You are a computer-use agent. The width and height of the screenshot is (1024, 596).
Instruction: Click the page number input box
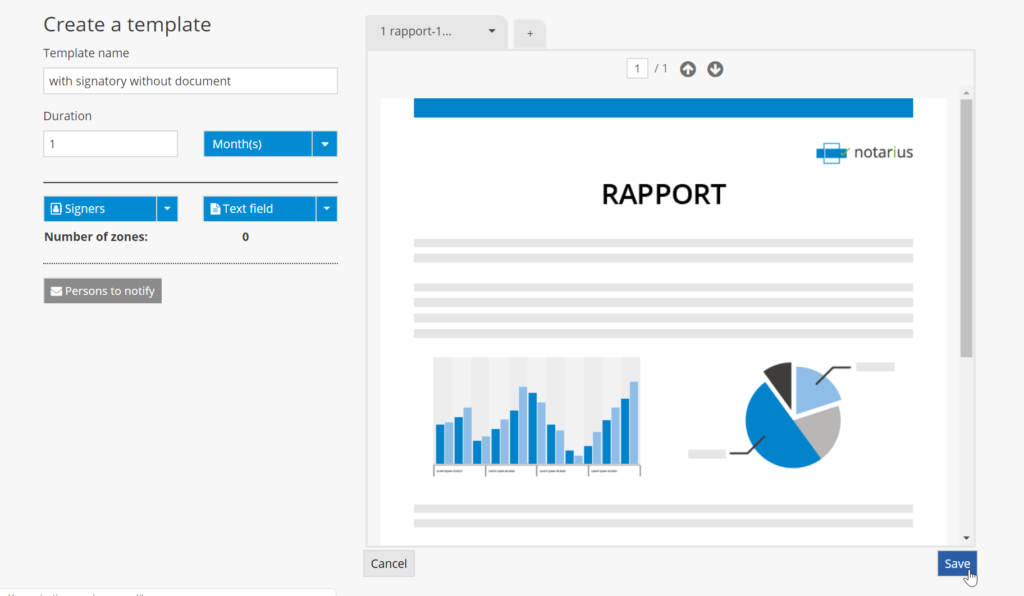click(x=637, y=69)
